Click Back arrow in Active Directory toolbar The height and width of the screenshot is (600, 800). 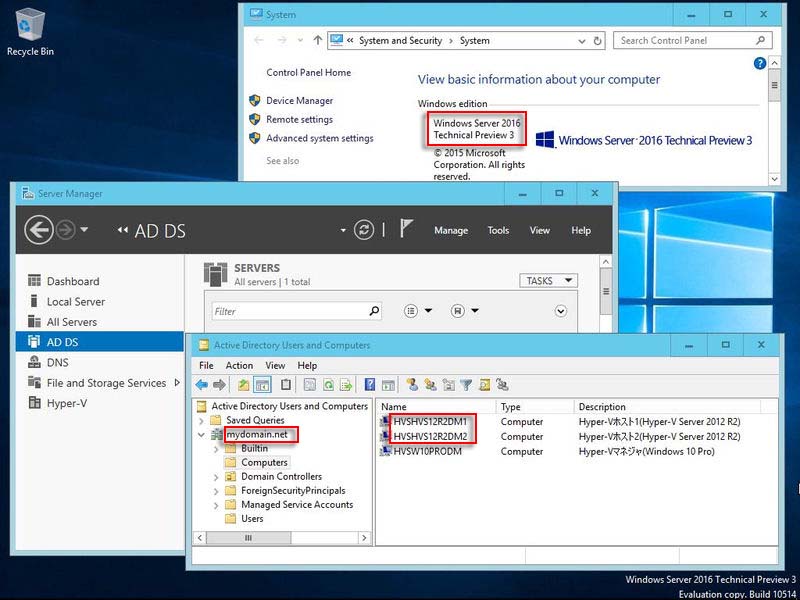click(202, 385)
